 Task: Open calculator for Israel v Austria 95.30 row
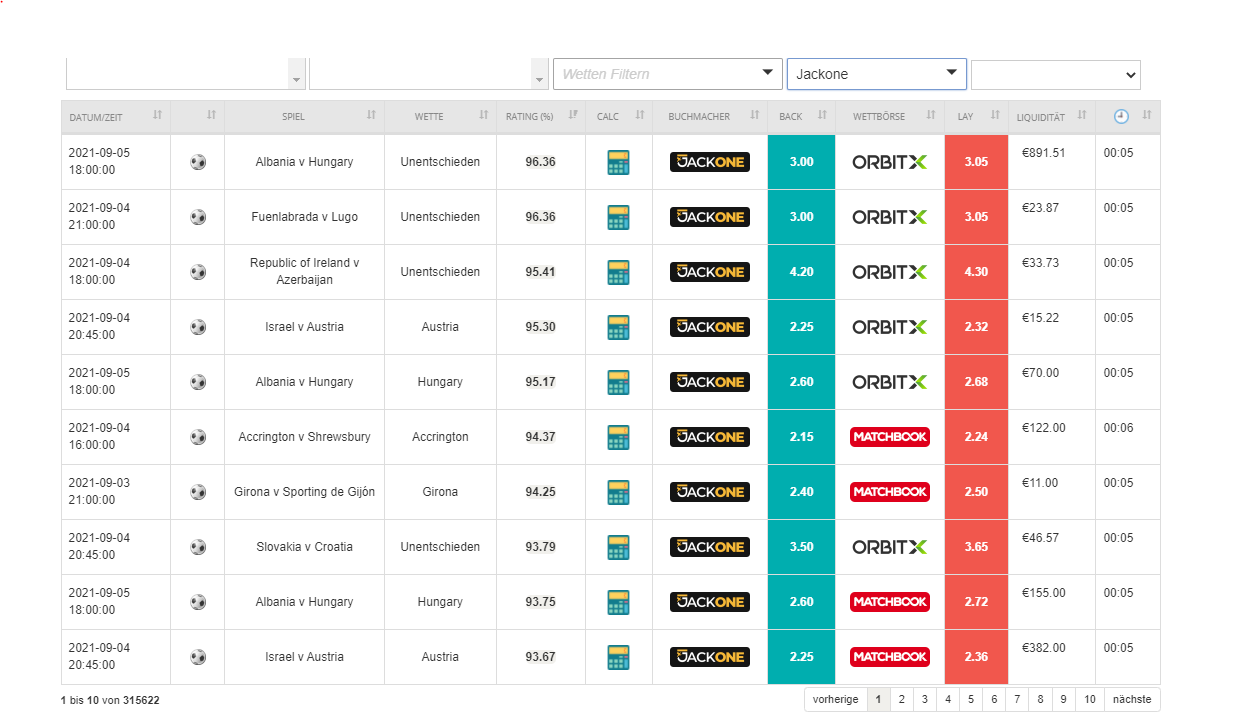[618, 327]
